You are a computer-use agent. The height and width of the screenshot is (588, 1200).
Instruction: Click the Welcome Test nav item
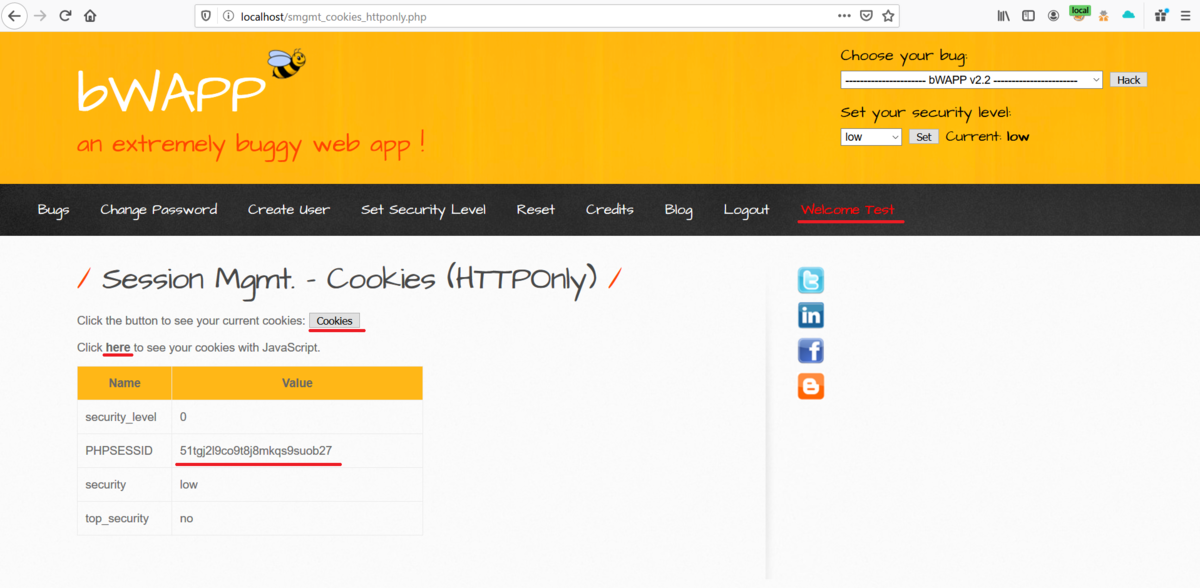pos(848,210)
